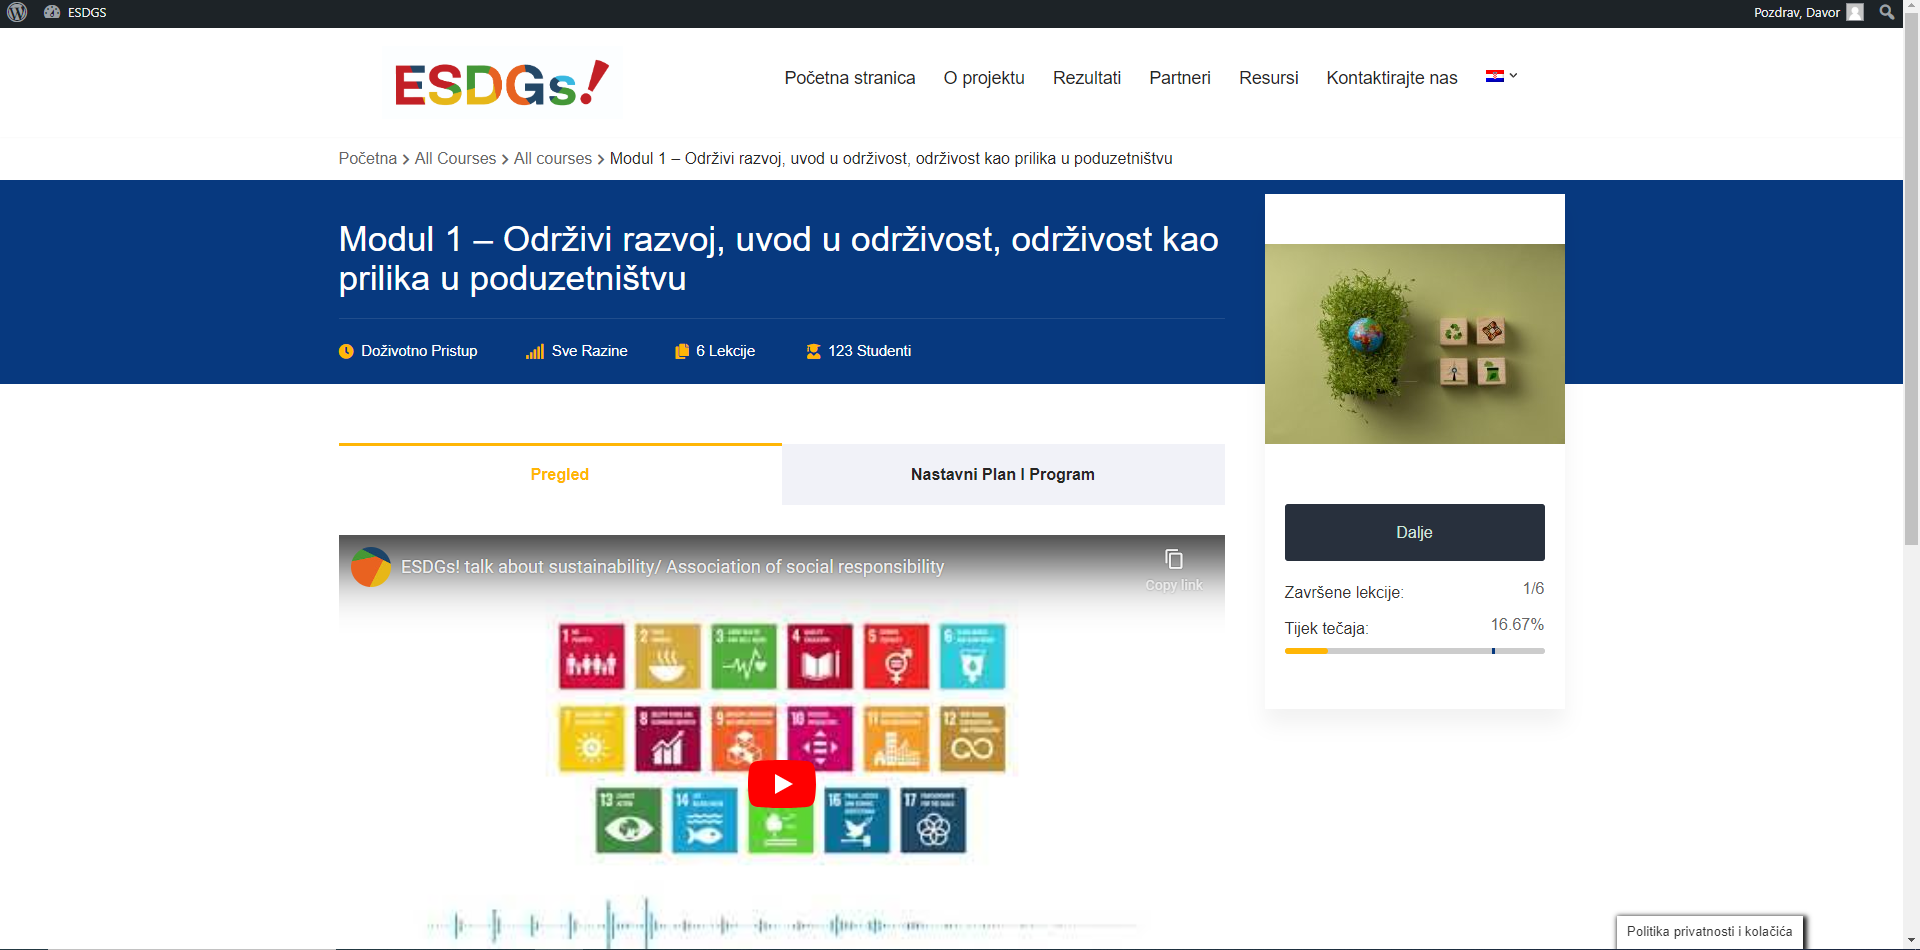Click the ESDGs! site logo

502,83
